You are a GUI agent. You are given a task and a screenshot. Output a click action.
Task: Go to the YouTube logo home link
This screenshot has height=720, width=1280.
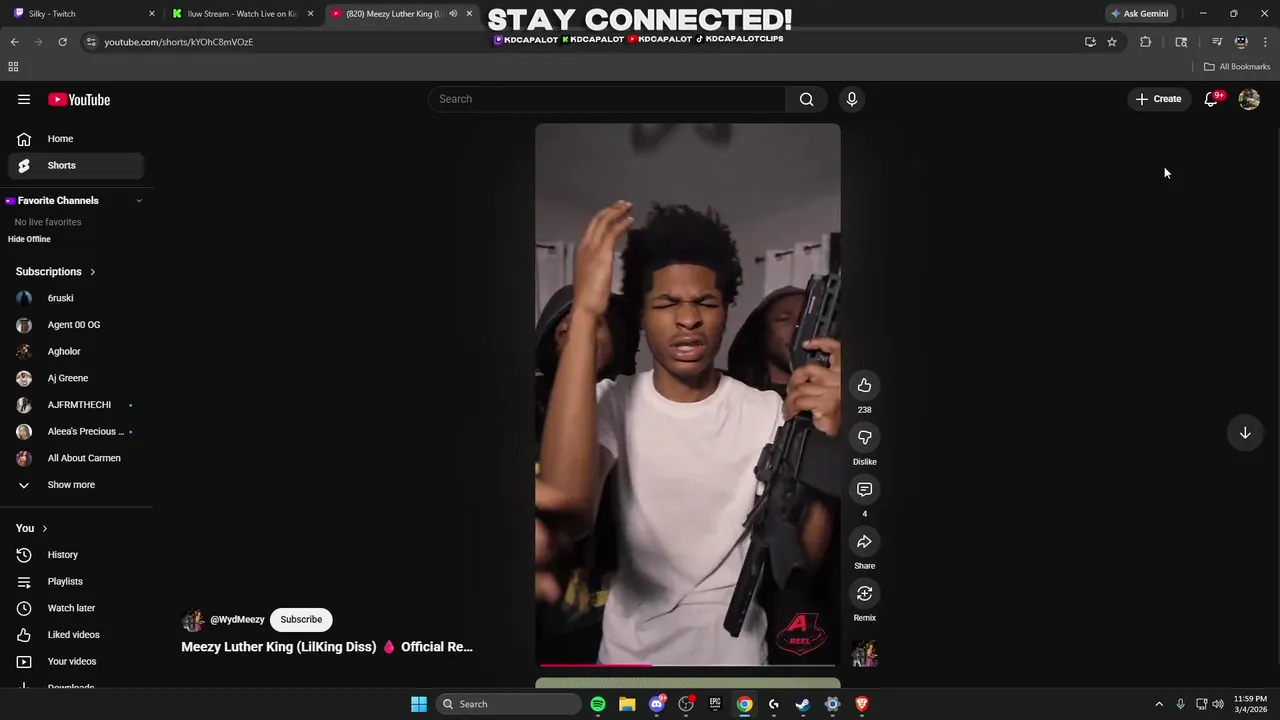tap(79, 99)
